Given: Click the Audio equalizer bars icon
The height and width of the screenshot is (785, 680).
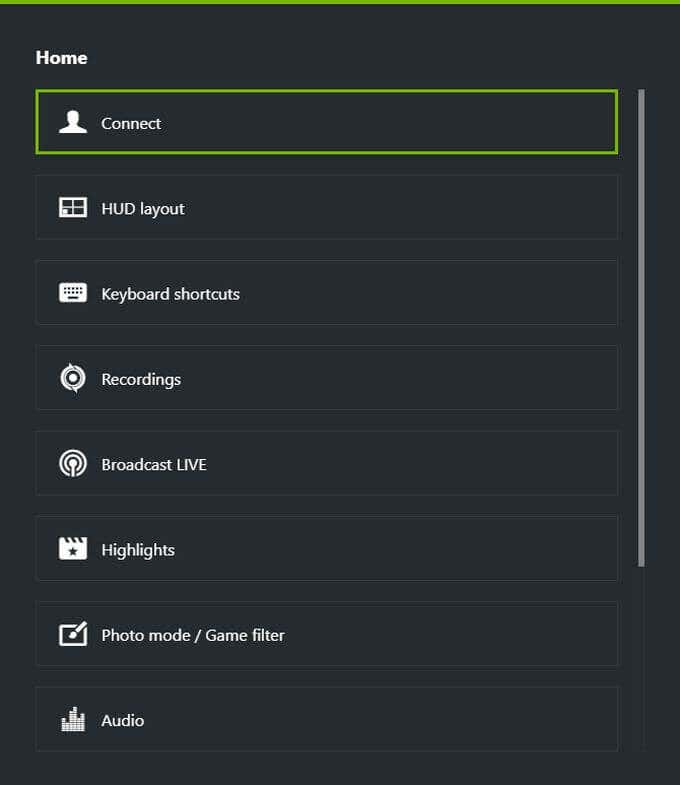Looking at the screenshot, I should (x=73, y=719).
